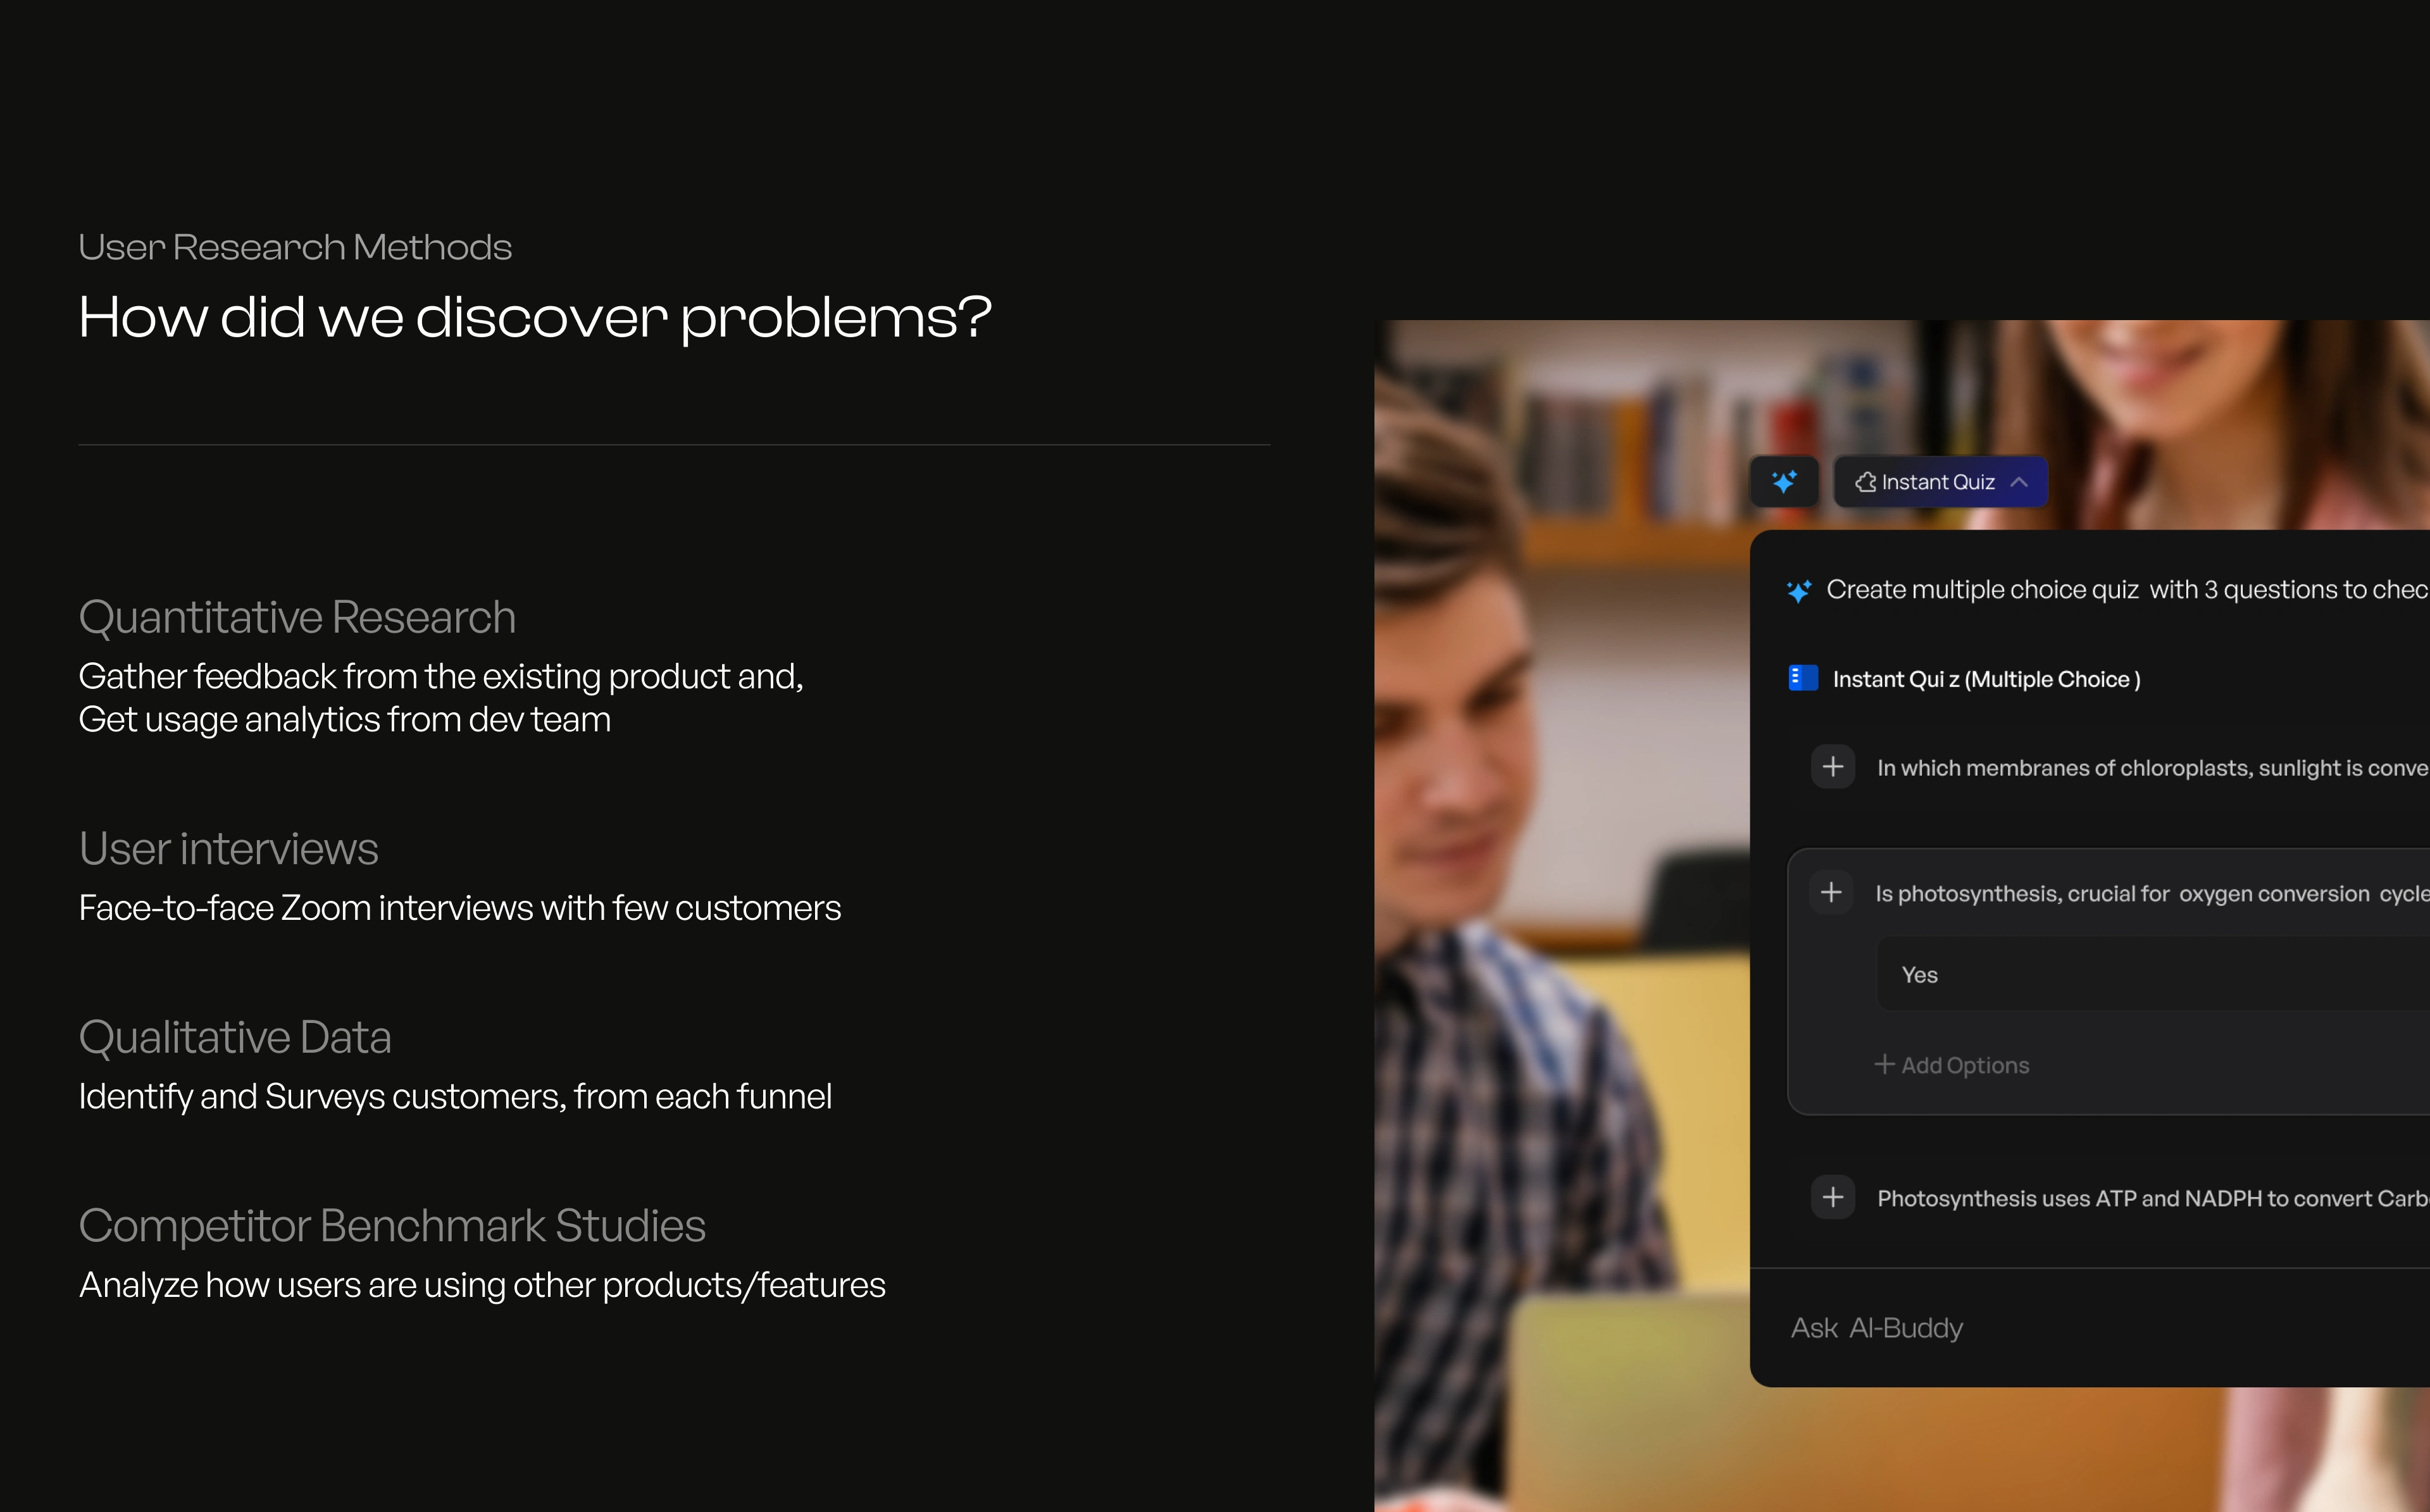Click the 'Instant Quiz (Multiple Choice)' title
Screen dimensions: 2430x1512
(1986, 679)
